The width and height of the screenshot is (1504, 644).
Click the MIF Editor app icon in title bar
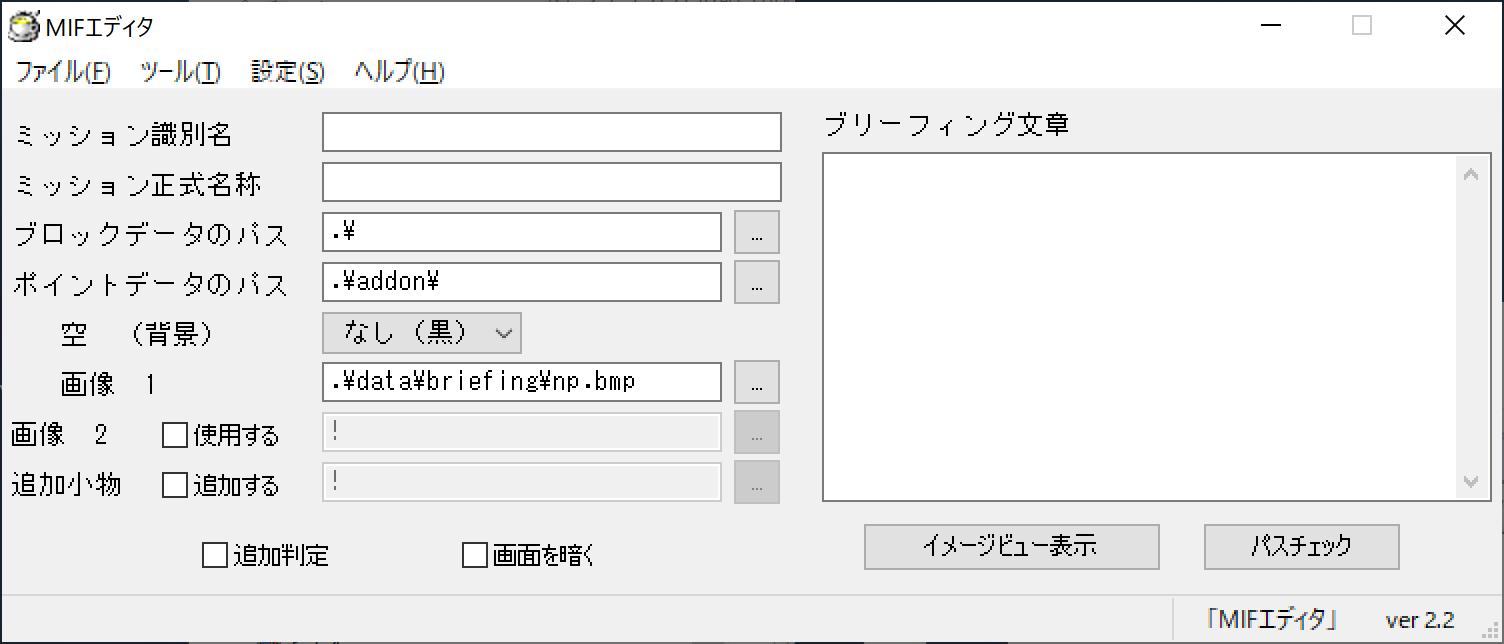coord(23,26)
